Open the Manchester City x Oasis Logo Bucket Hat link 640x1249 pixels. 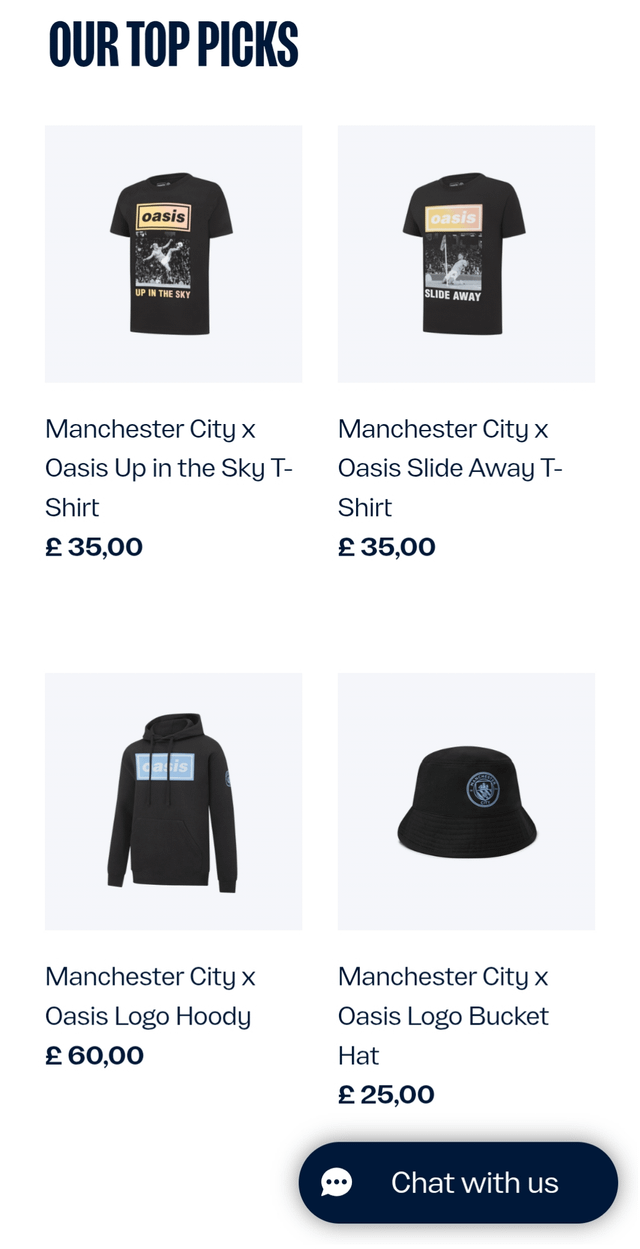click(x=443, y=1015)
